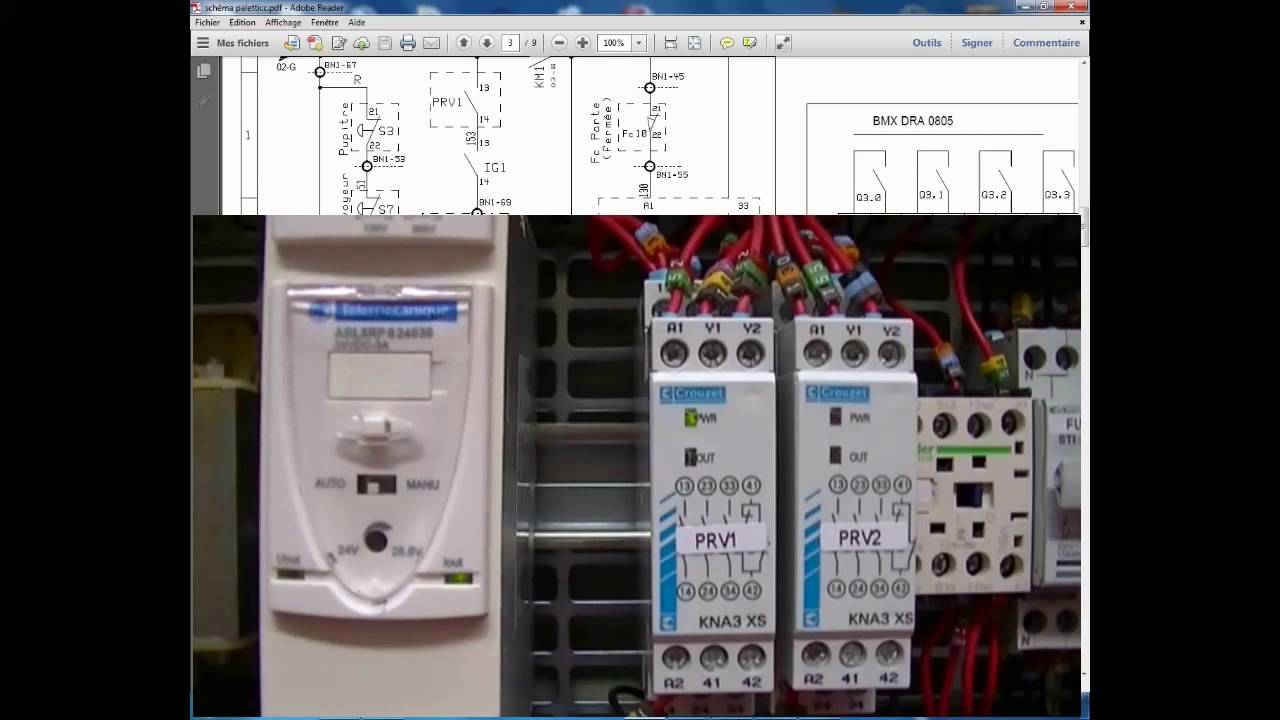This screenshot has height=720, width=1280.
Task: Click the open file toolbar icon
Action: tap(291, 43)
